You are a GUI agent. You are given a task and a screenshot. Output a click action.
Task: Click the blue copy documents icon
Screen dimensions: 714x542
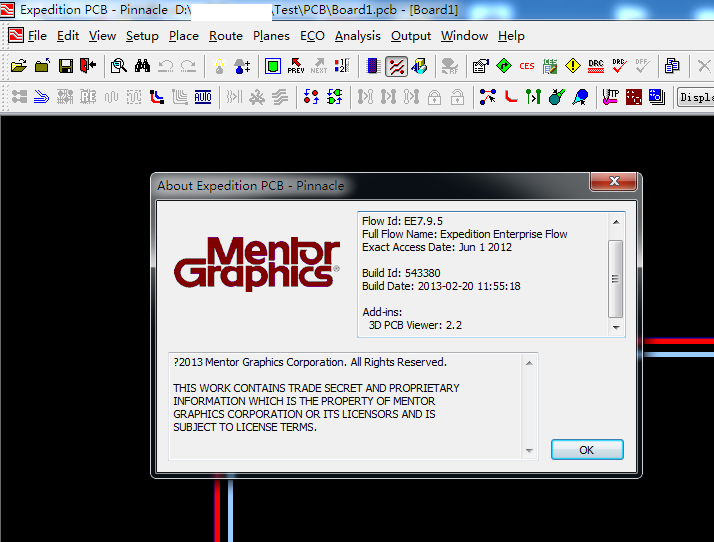click(x=672, y=66)
